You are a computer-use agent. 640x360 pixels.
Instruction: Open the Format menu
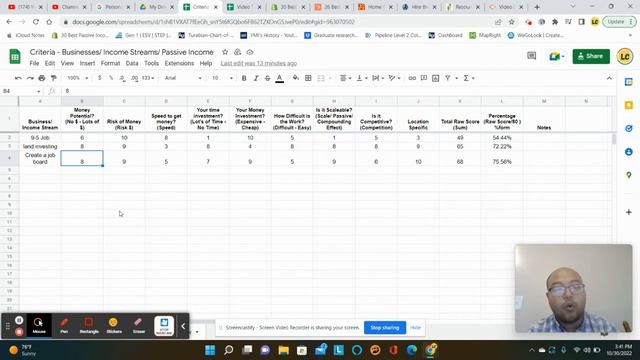coord(110,63)
